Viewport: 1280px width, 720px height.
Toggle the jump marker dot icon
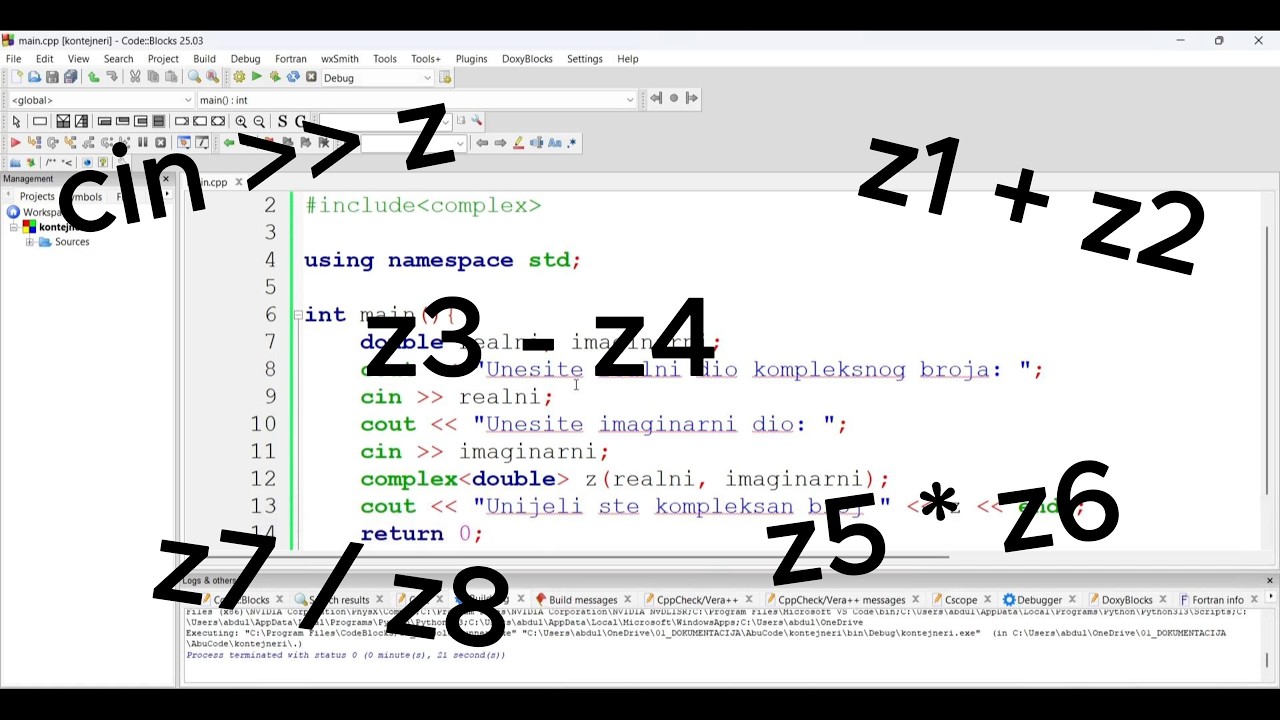(674, 98)
